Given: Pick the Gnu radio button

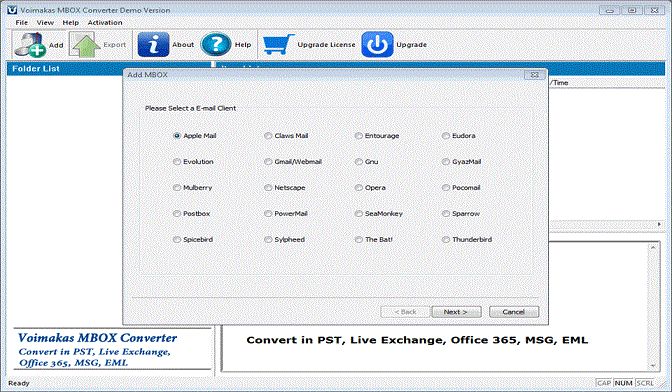Looking at the screenshot, I should pos(359,162).
